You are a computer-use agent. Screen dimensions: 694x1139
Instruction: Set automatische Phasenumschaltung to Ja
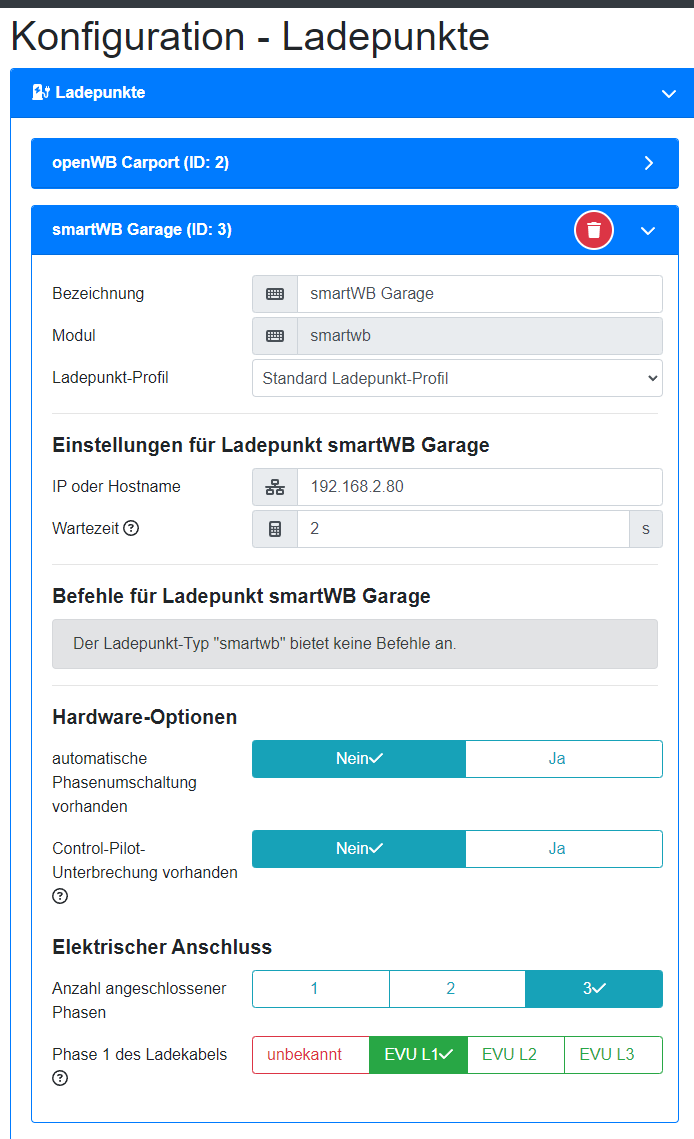564,758
